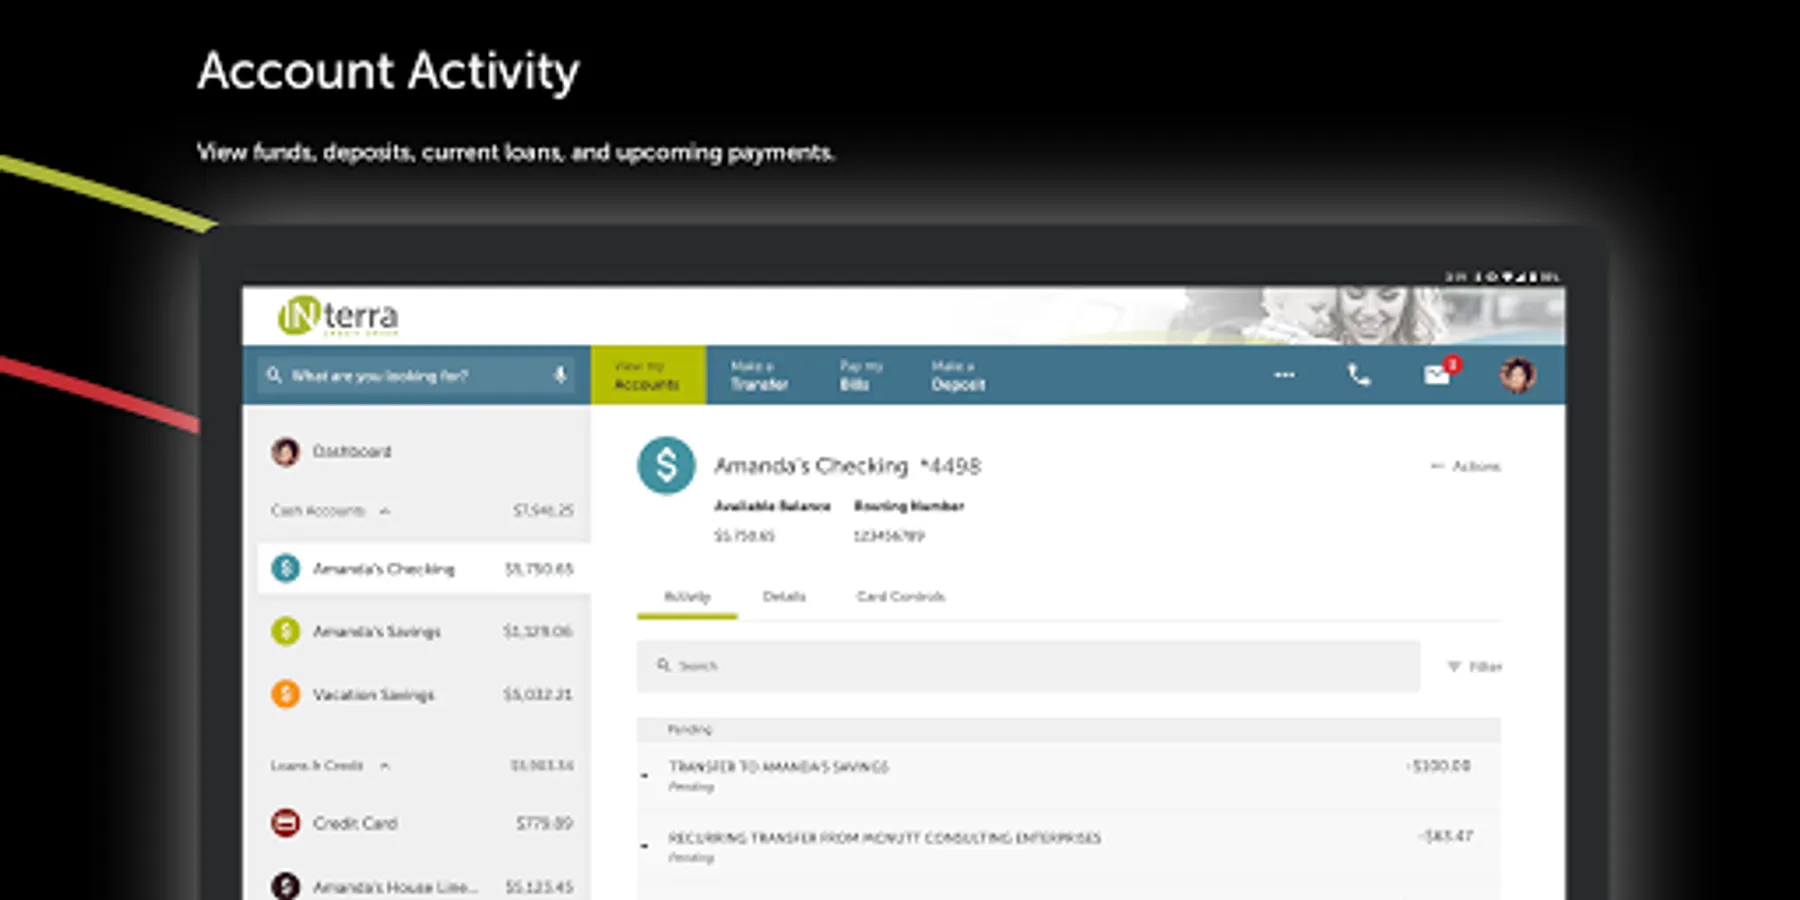Click the Credit Card balance $779.89
Image resolution: width=1800 pixels, height=900 pixels.
544,824
